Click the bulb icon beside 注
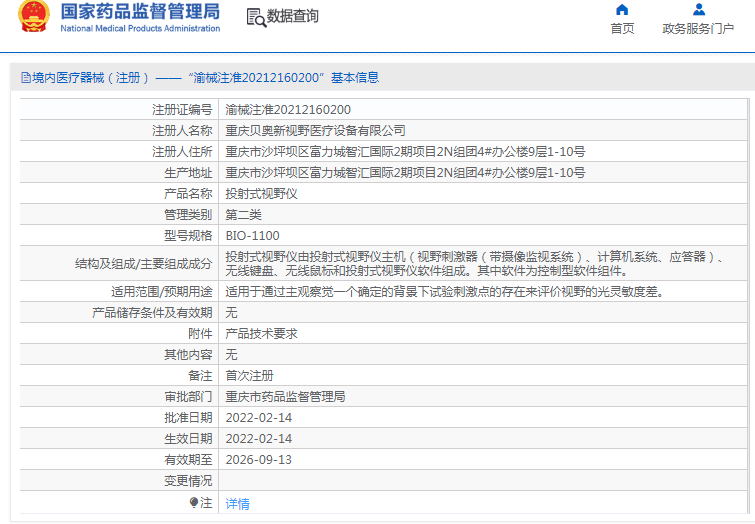Image resolution: width=755 pixels, height=524 pixels. (194, 503)
